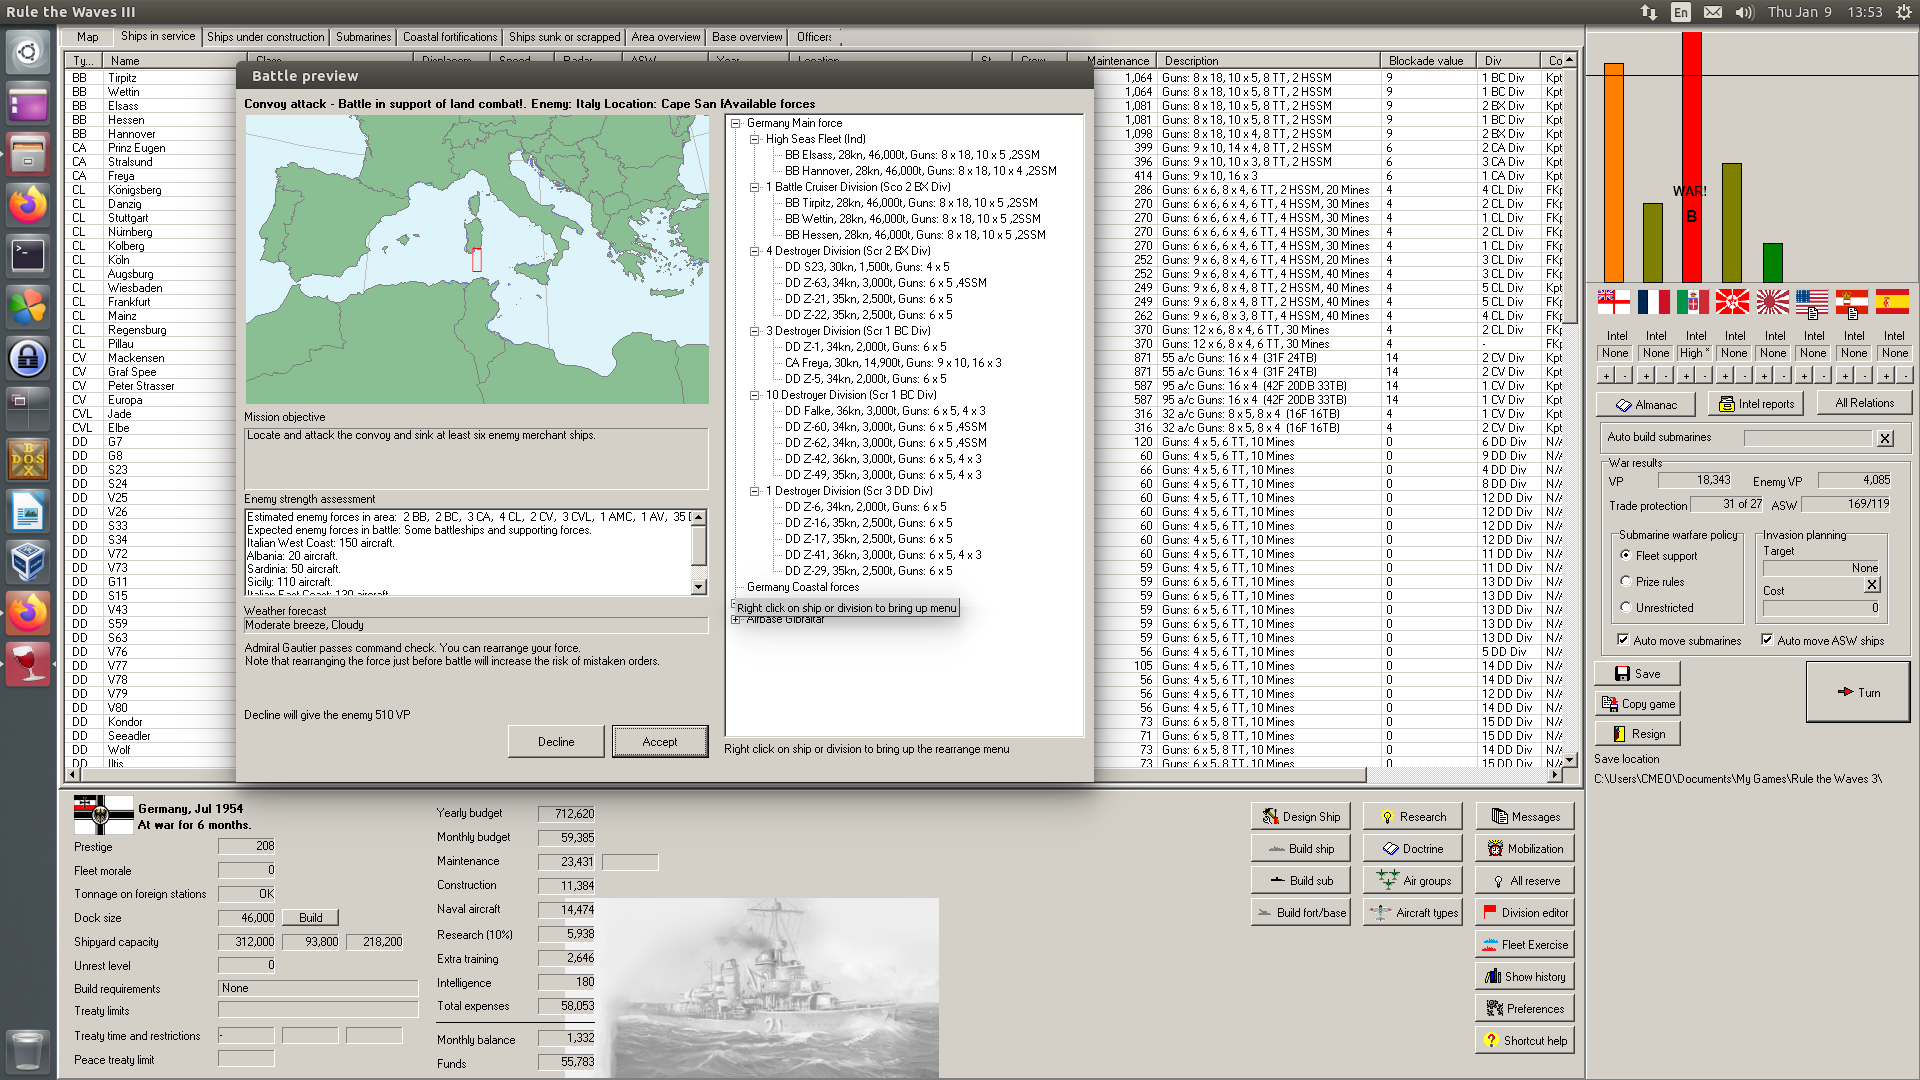
Task: Click the Build sub button
Action: point(1300,880)
